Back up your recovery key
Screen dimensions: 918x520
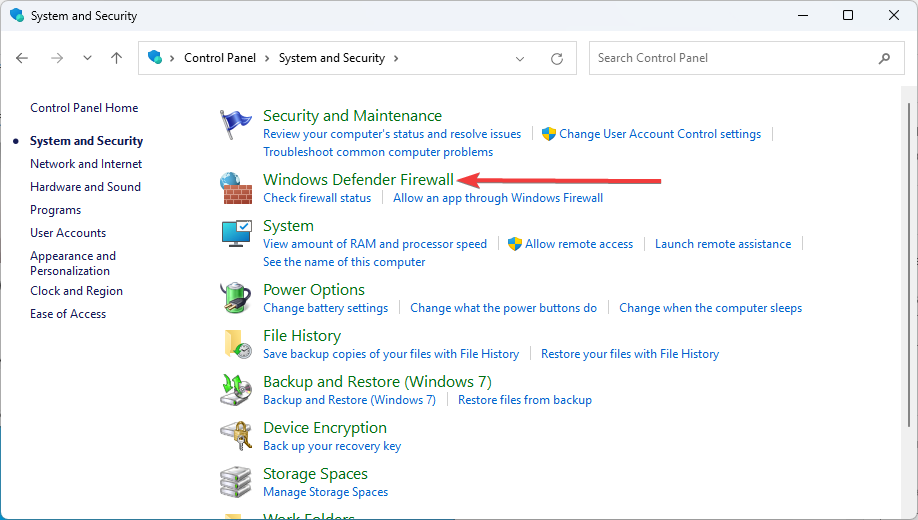click(x=332, y=446)
